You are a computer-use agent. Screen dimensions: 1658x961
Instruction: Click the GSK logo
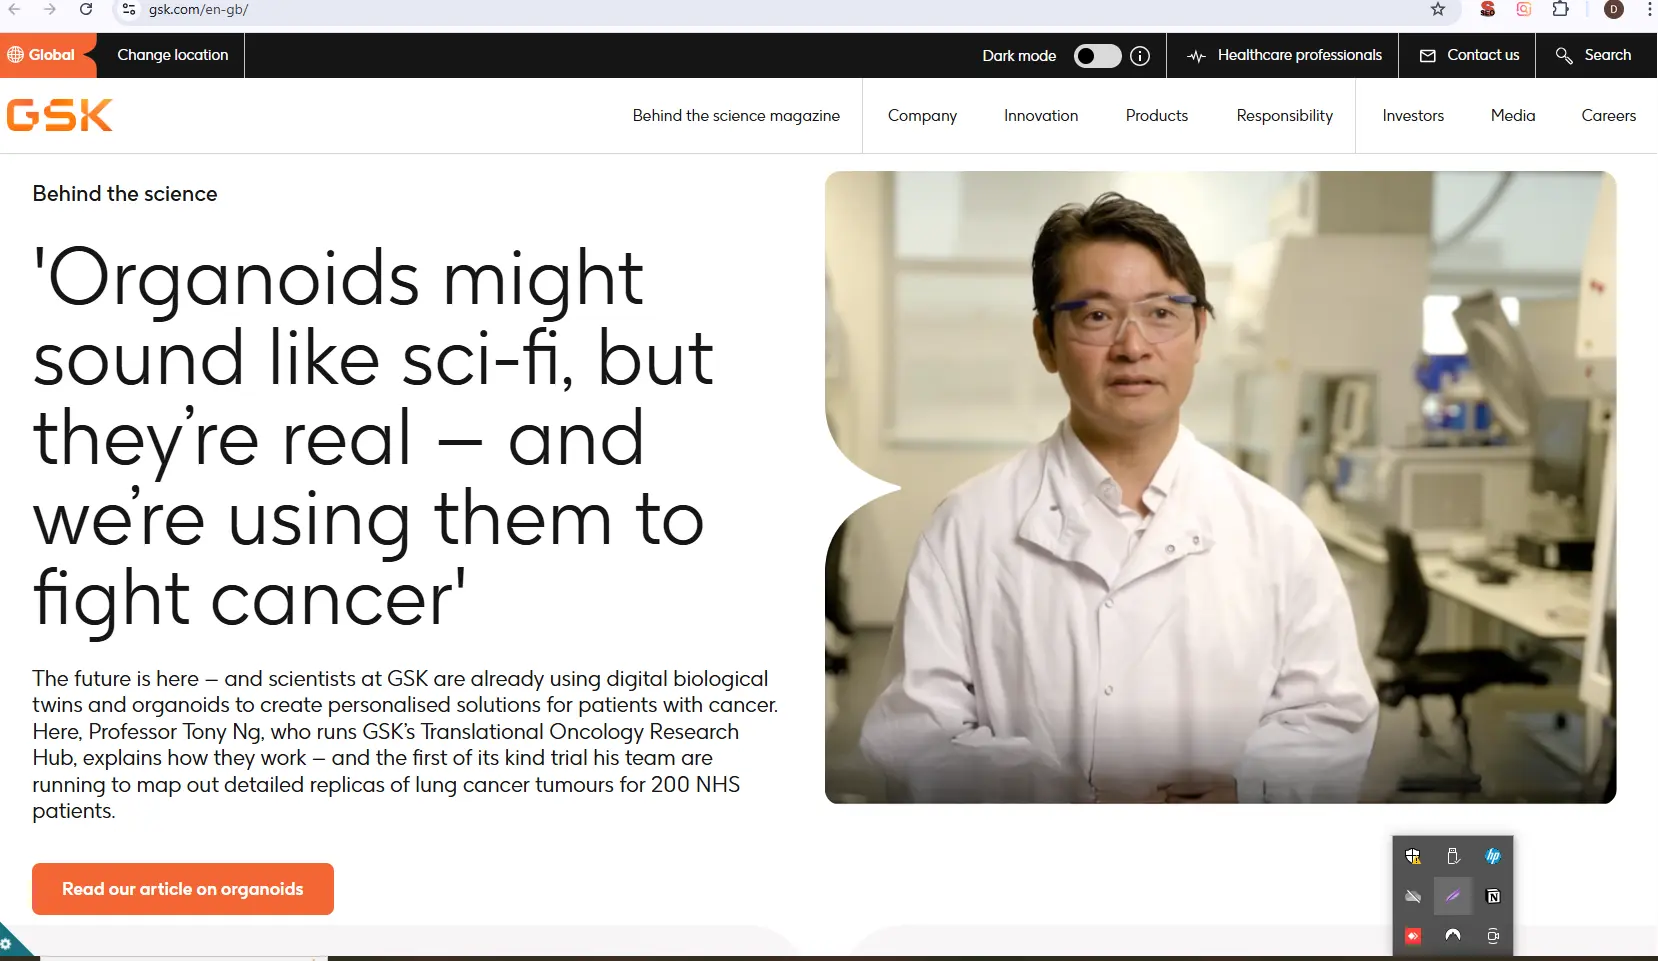coord(60,115)
